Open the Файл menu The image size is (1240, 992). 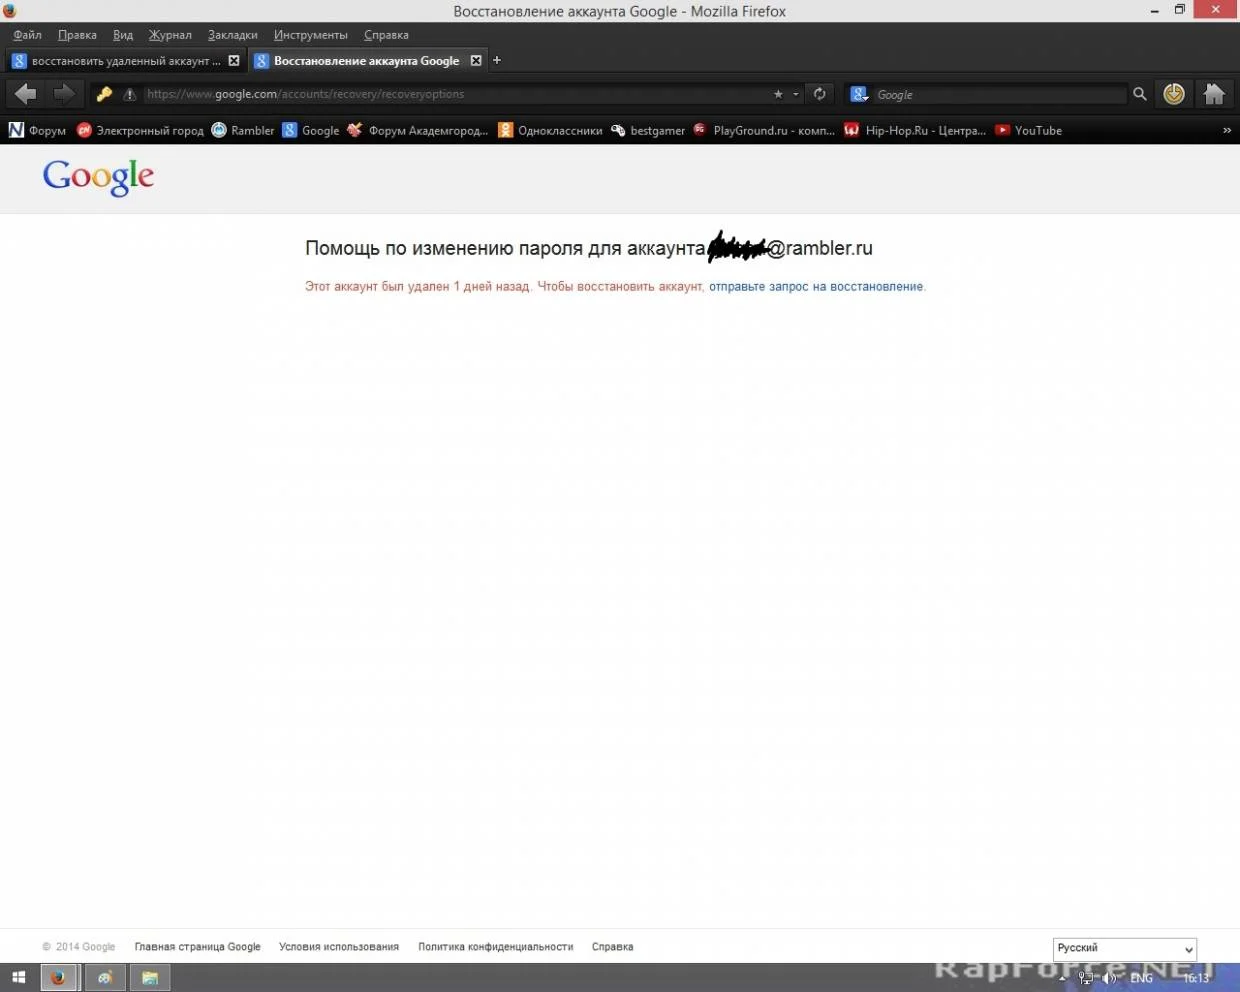[x=27, y=35]
